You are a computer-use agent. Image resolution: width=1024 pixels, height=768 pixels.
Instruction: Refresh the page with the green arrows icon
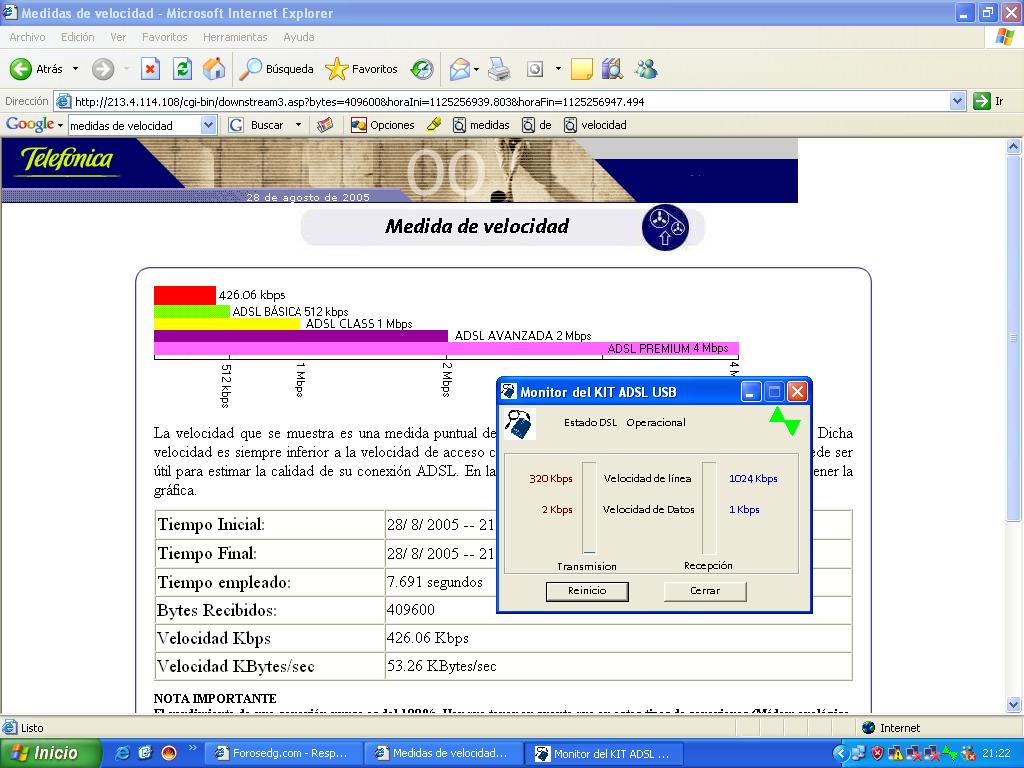182,69
